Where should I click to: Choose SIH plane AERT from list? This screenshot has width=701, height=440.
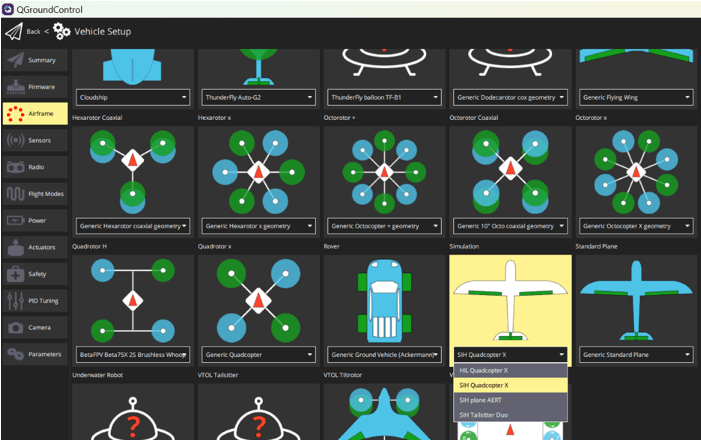pyautogui.click(x=511, y=400)
